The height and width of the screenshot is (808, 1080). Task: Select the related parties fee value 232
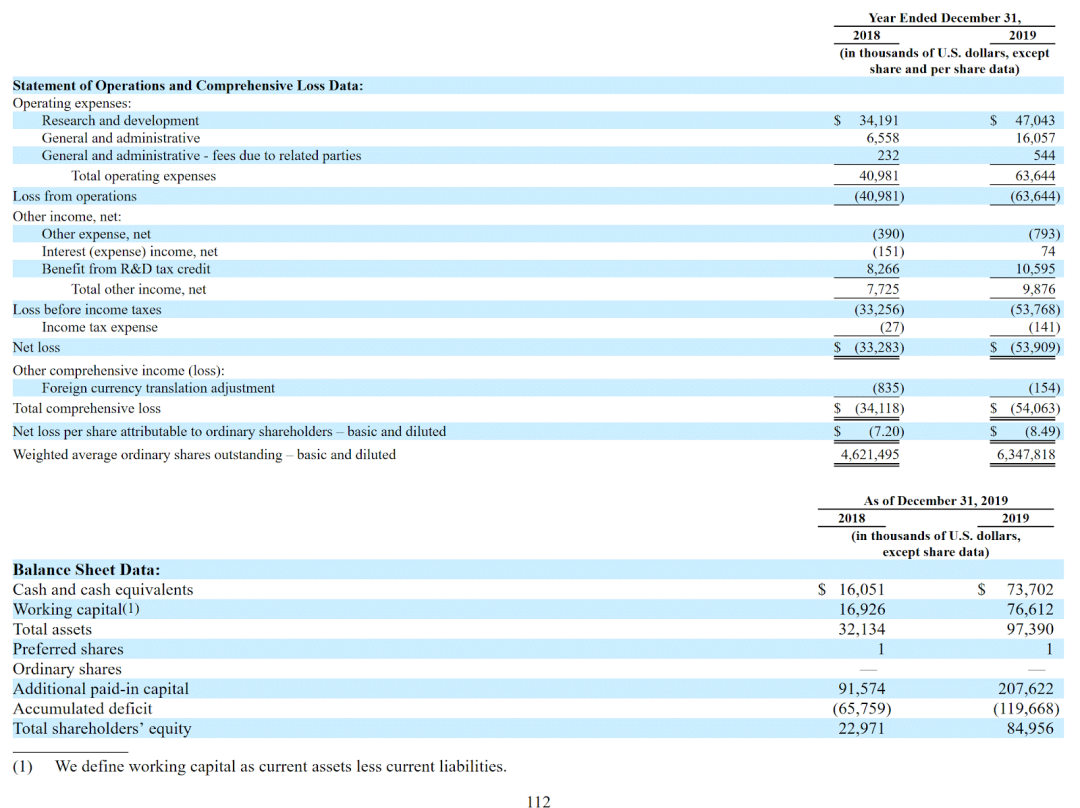coord(888,156)
